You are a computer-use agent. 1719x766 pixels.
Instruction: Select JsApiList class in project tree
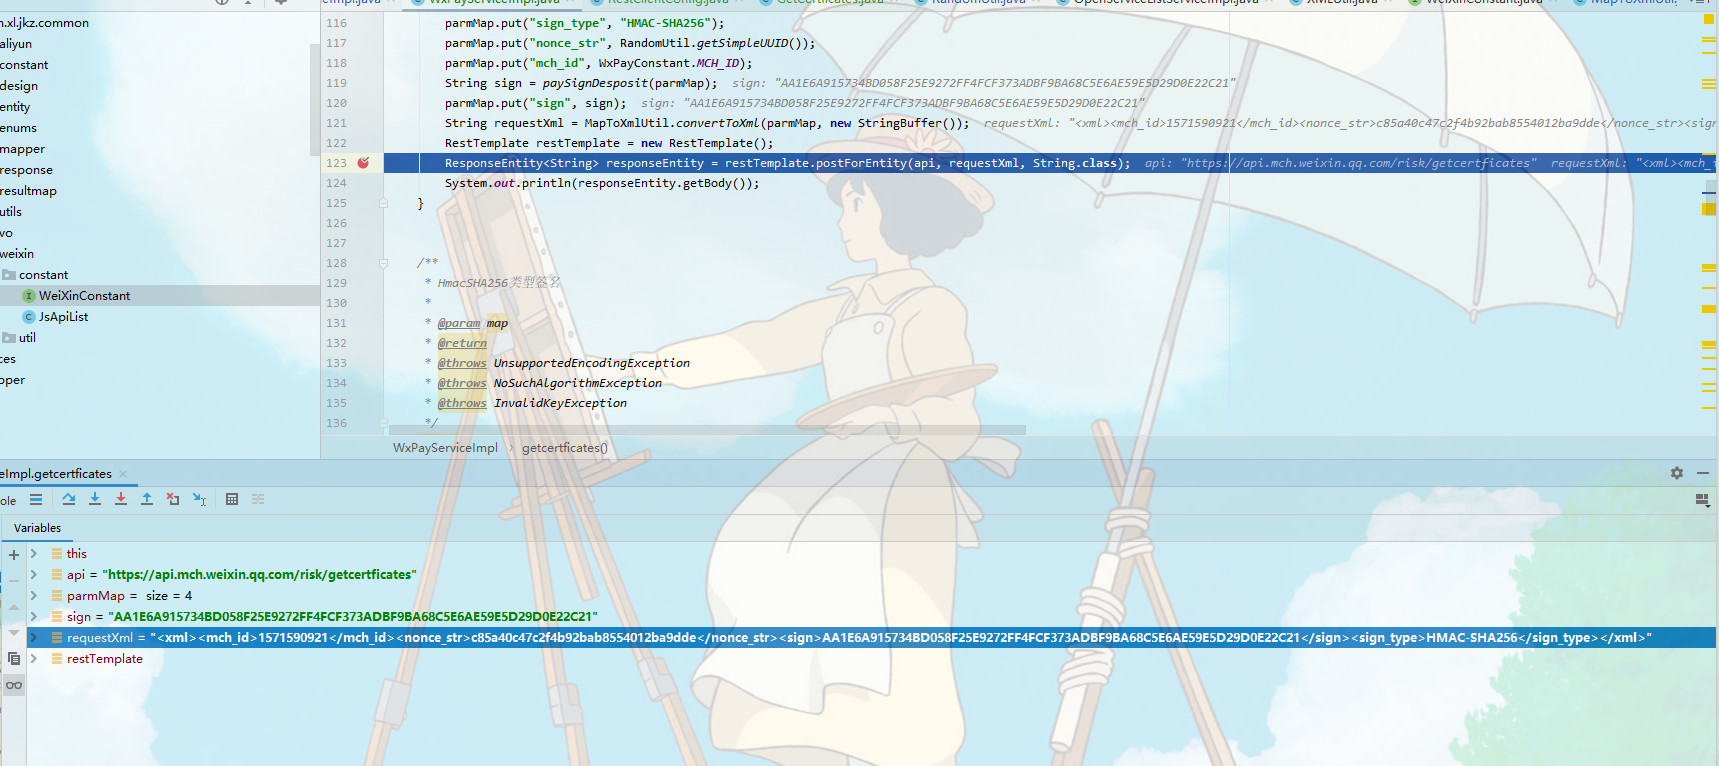pyautogui.click(x=63, y=317)
